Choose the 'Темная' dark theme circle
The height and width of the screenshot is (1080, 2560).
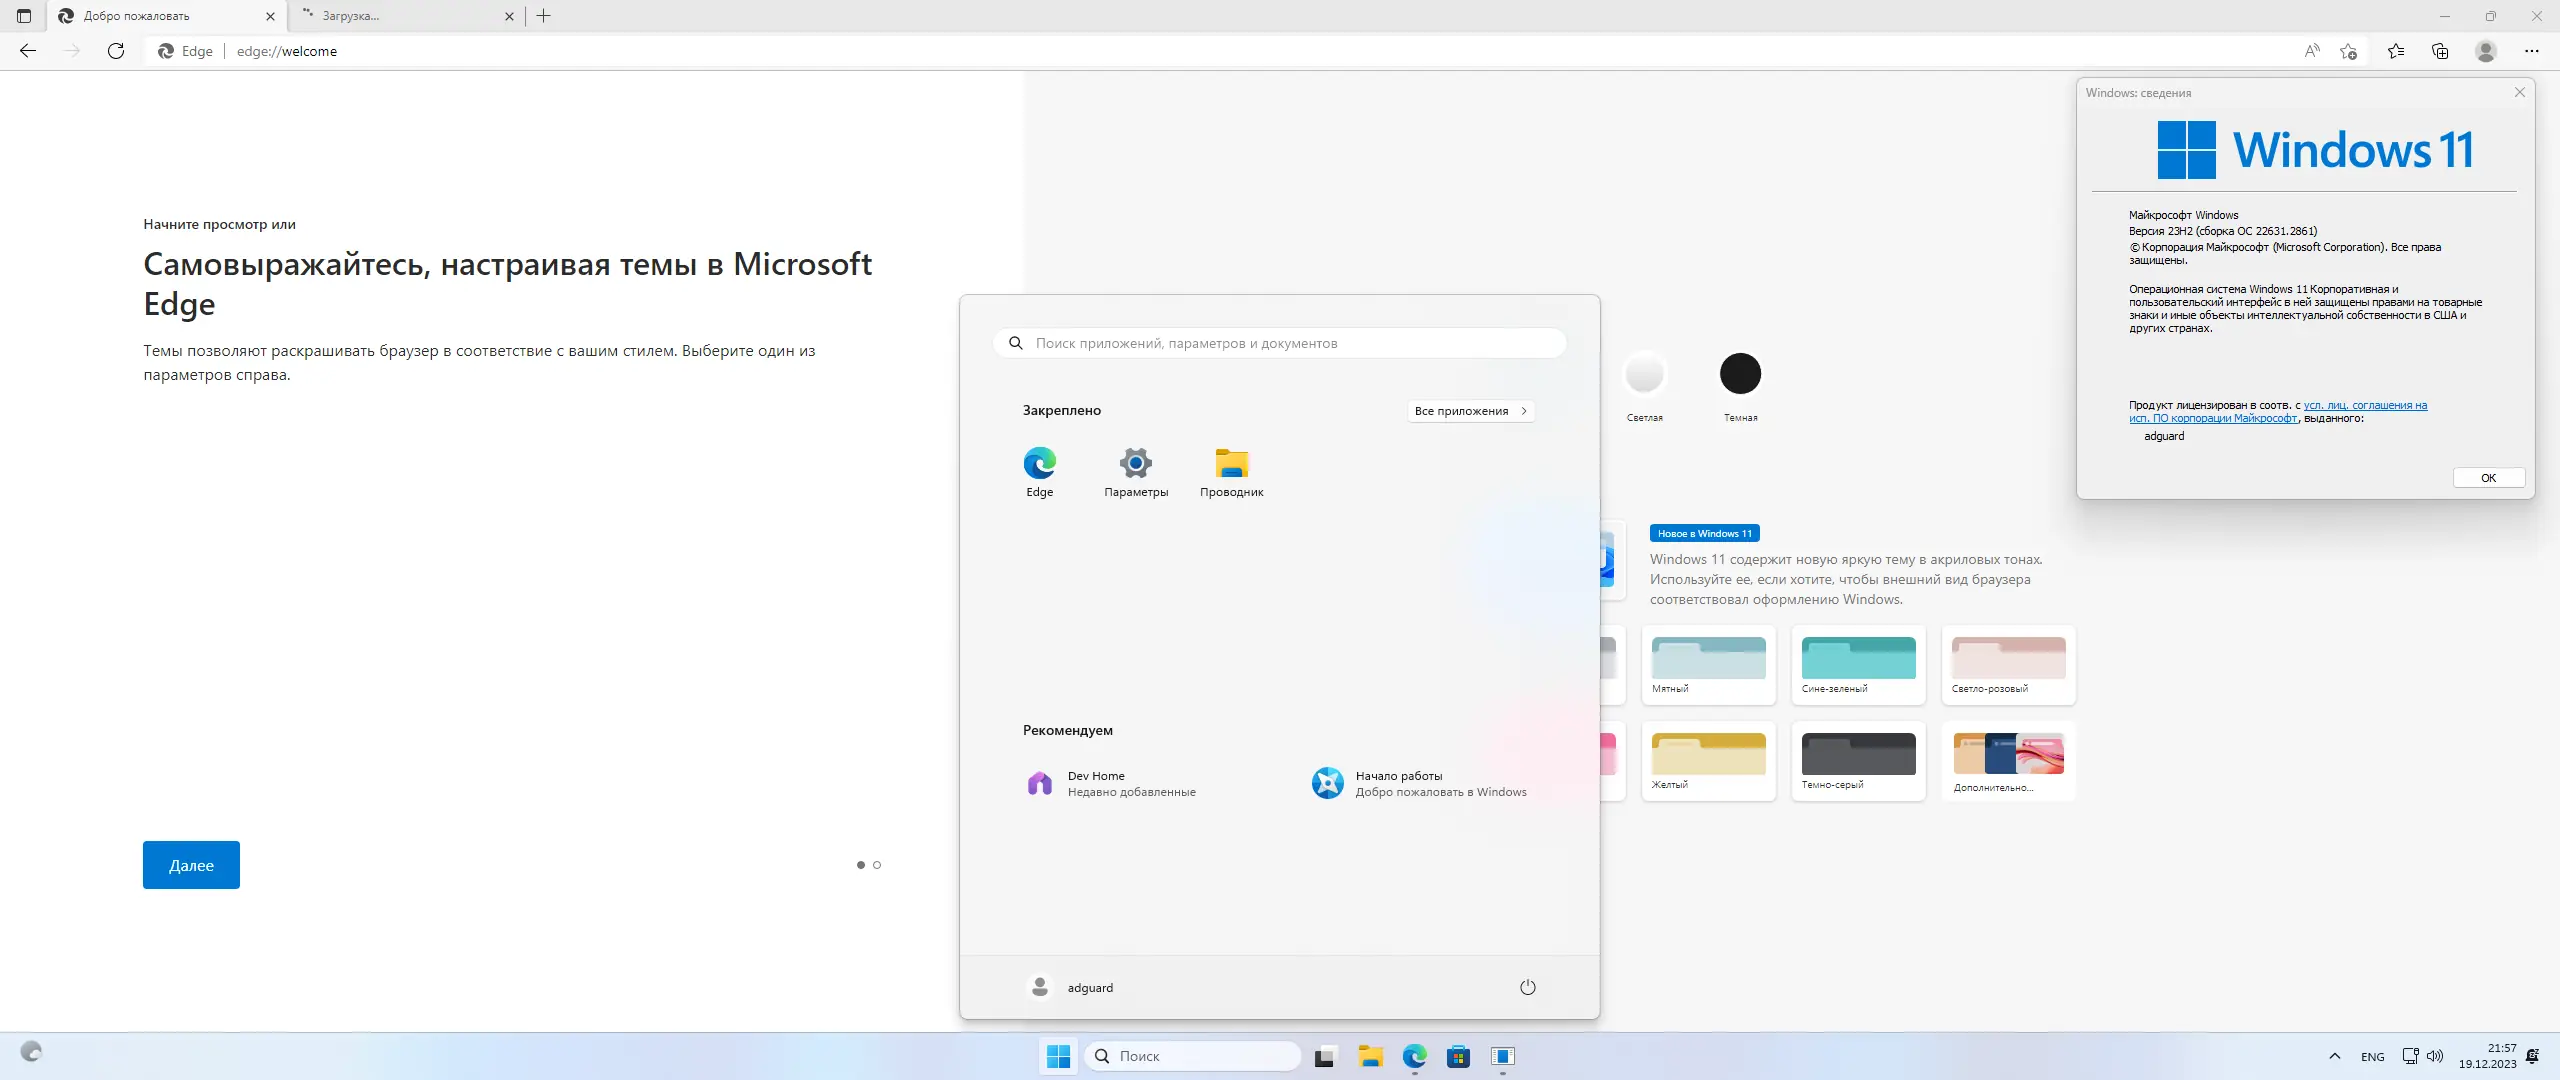tap(1740, 374)
